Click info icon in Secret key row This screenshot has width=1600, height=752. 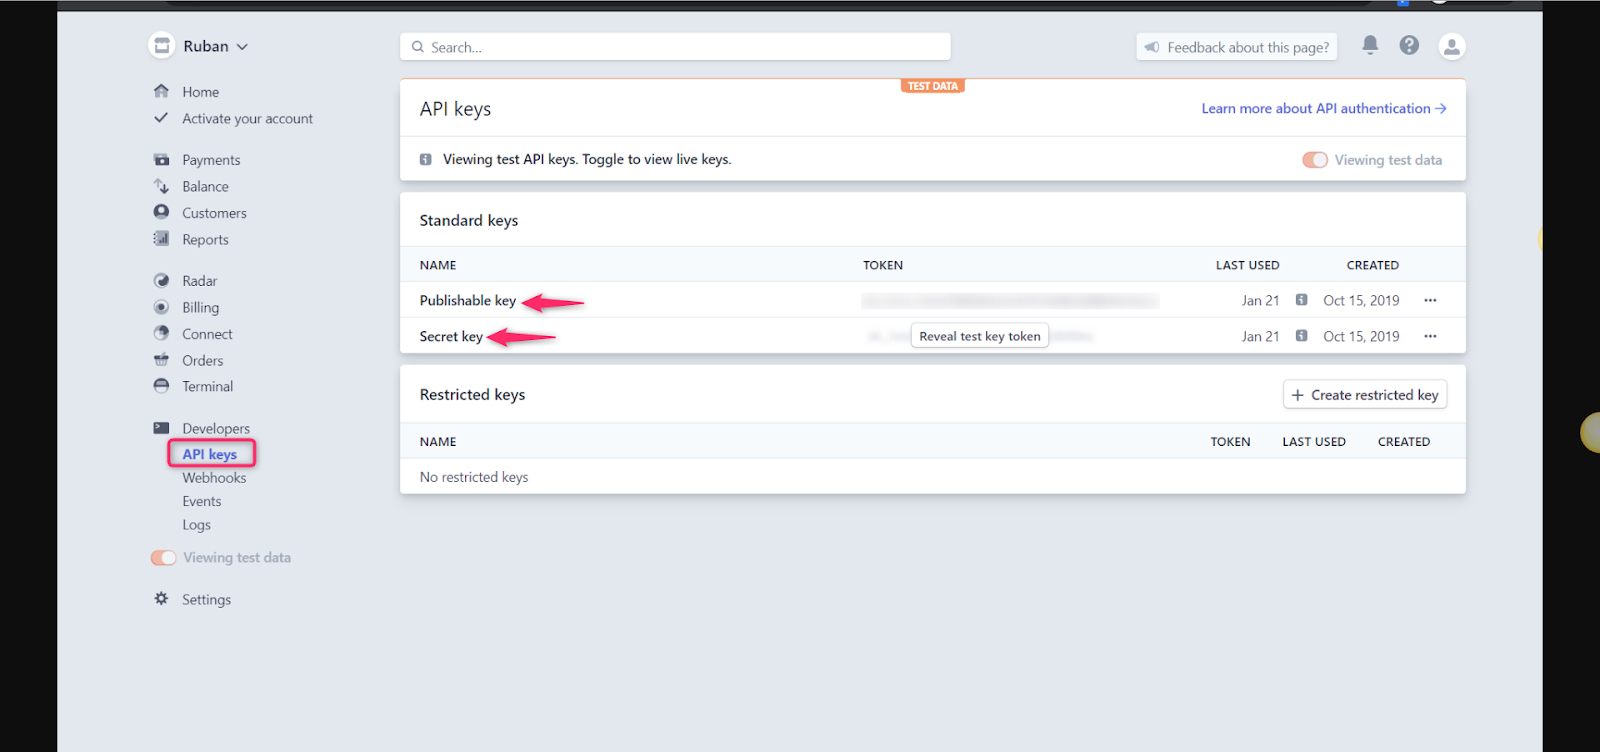click(x=1301, y=336)
